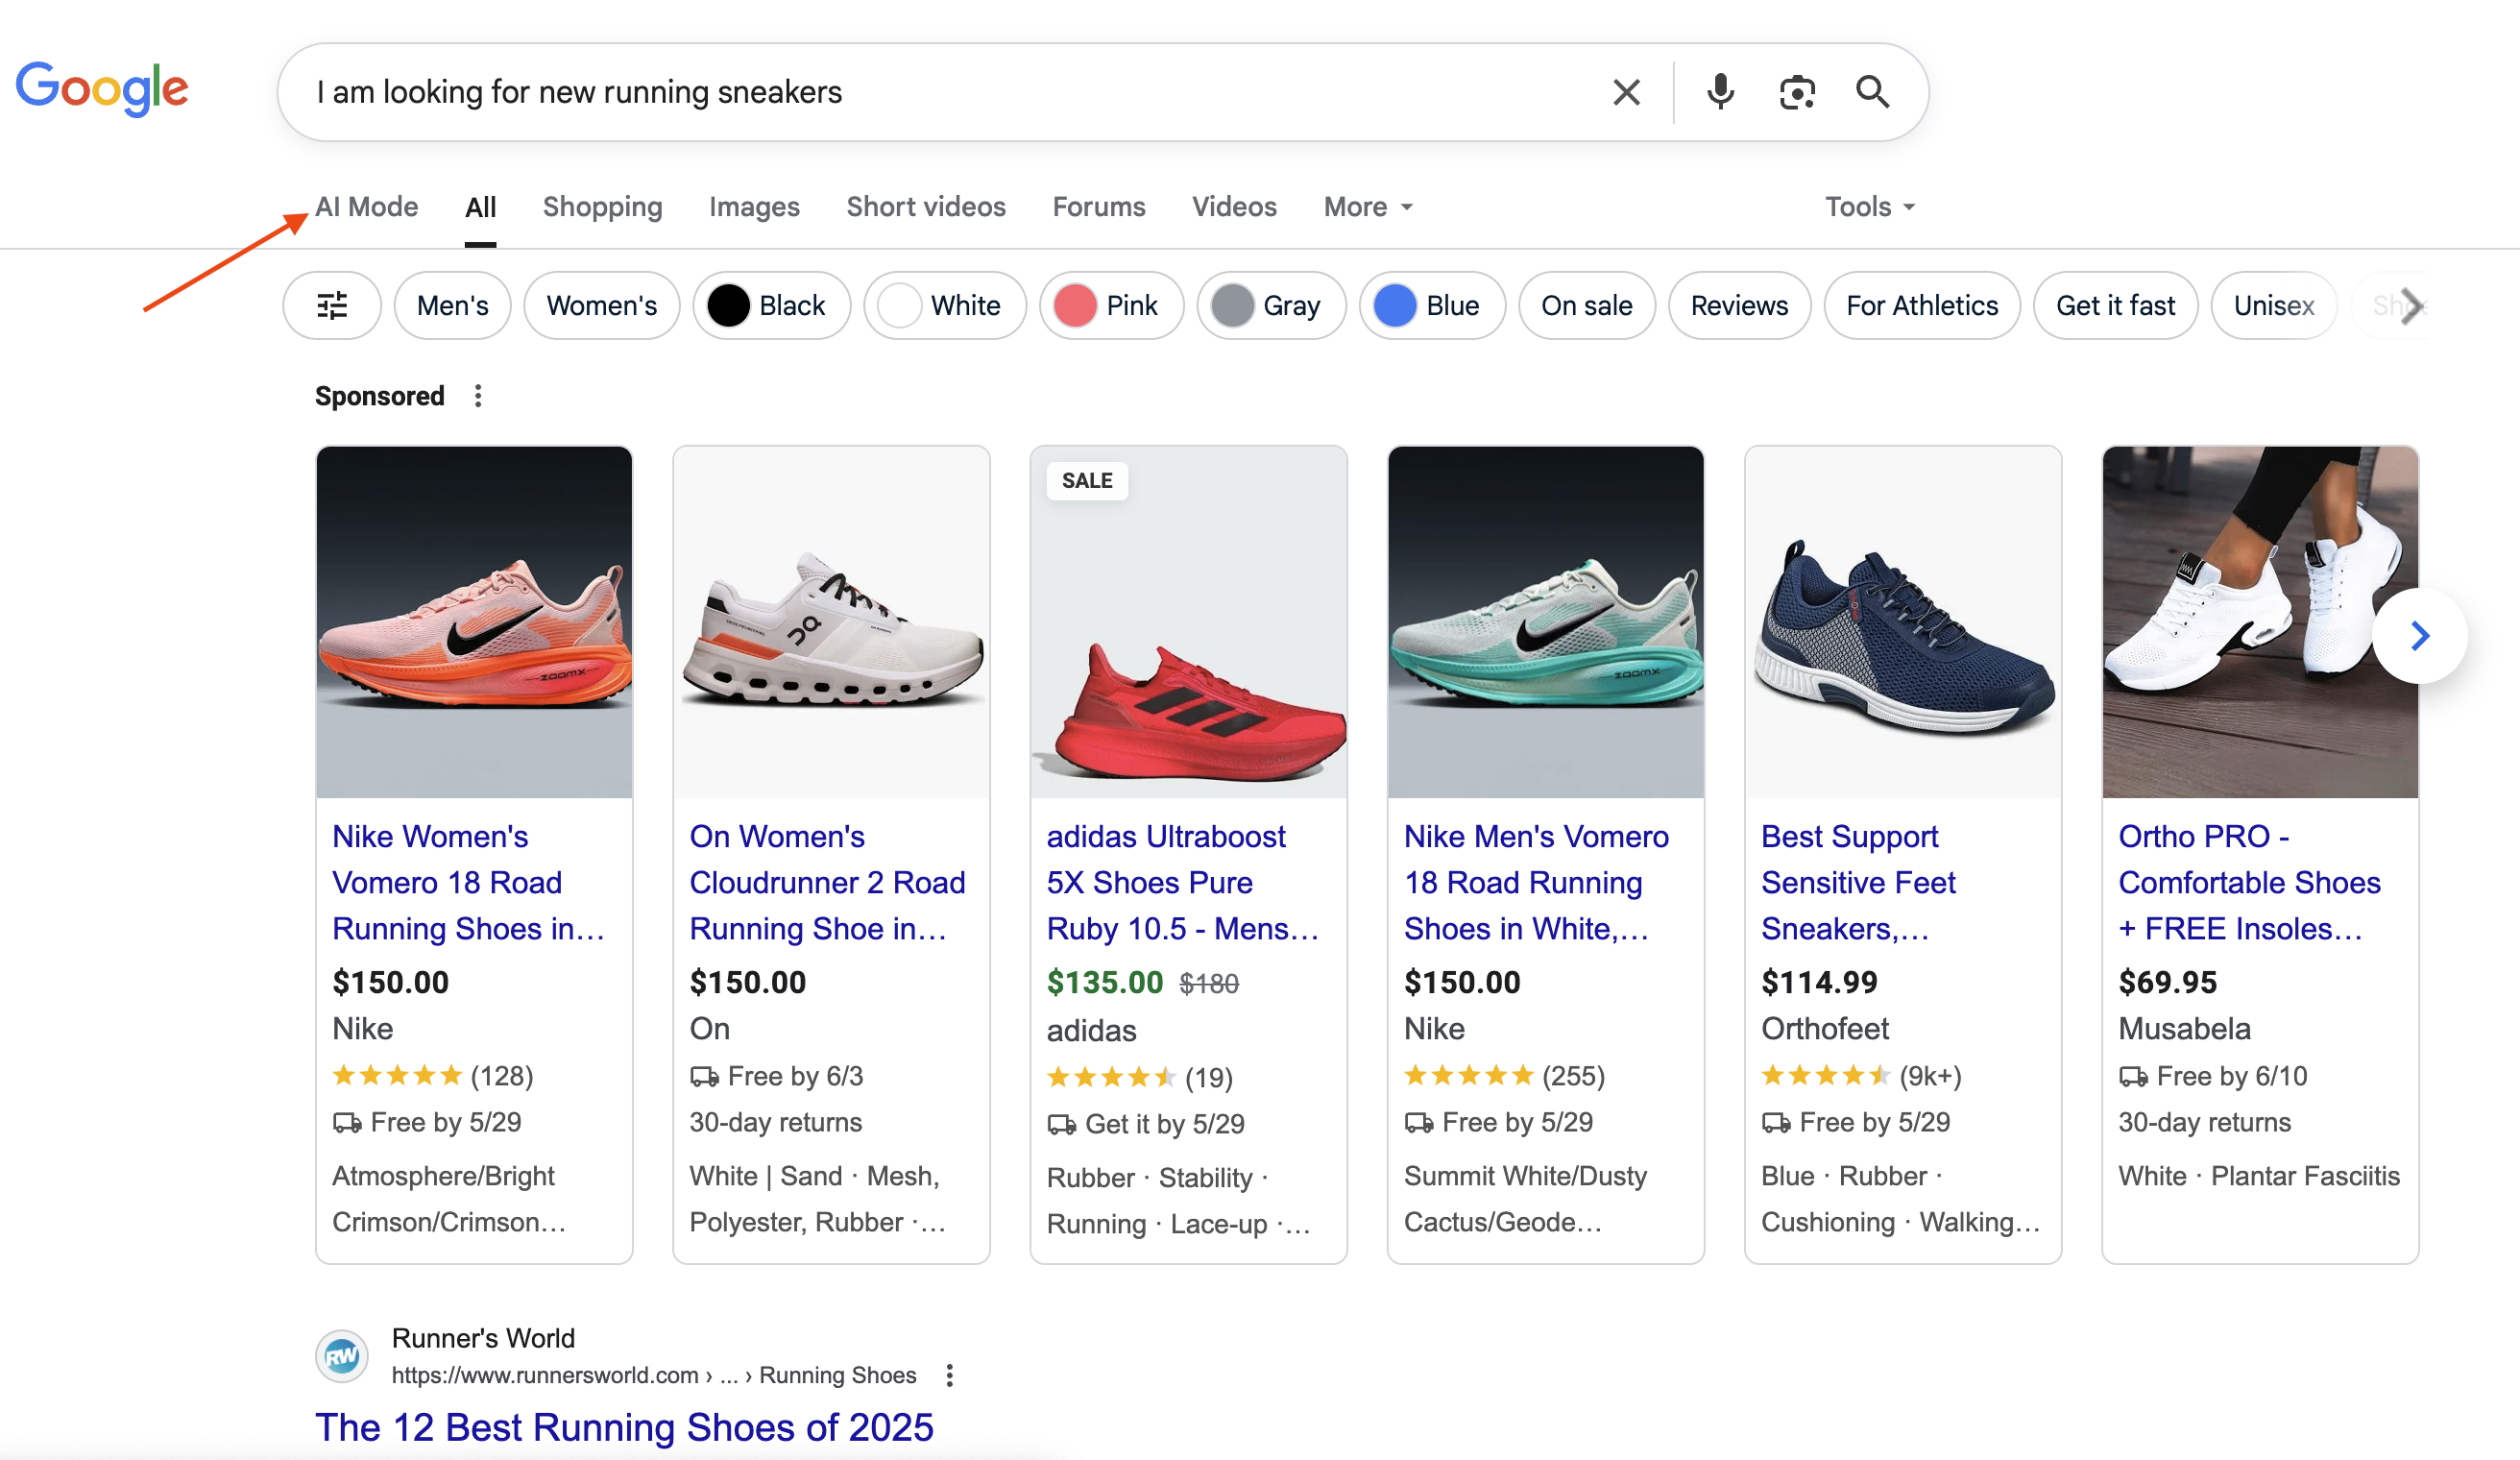Filter by Gray color chip
2520x1460 pixels.
1271,305
